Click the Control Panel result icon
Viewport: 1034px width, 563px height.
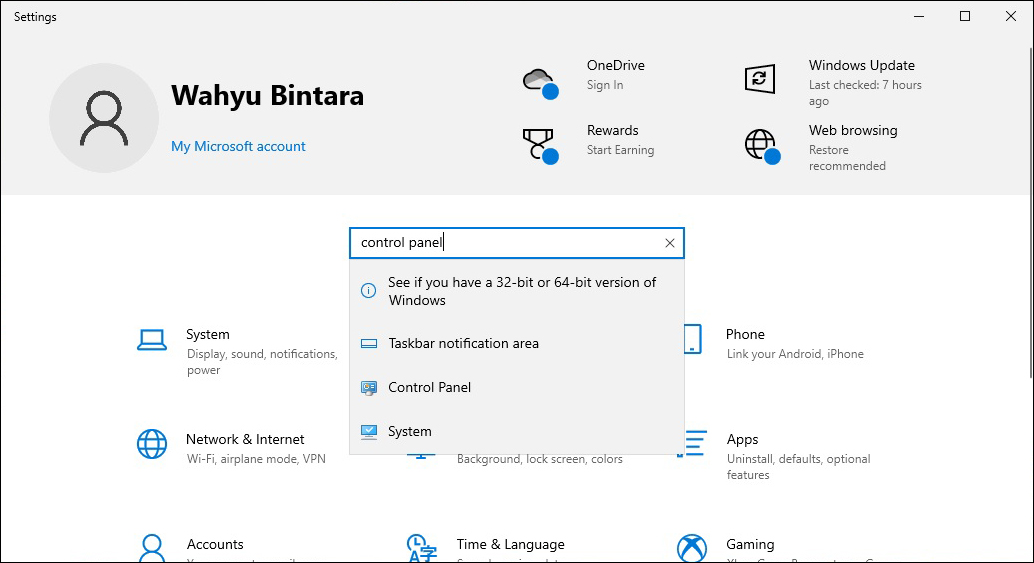369,388
